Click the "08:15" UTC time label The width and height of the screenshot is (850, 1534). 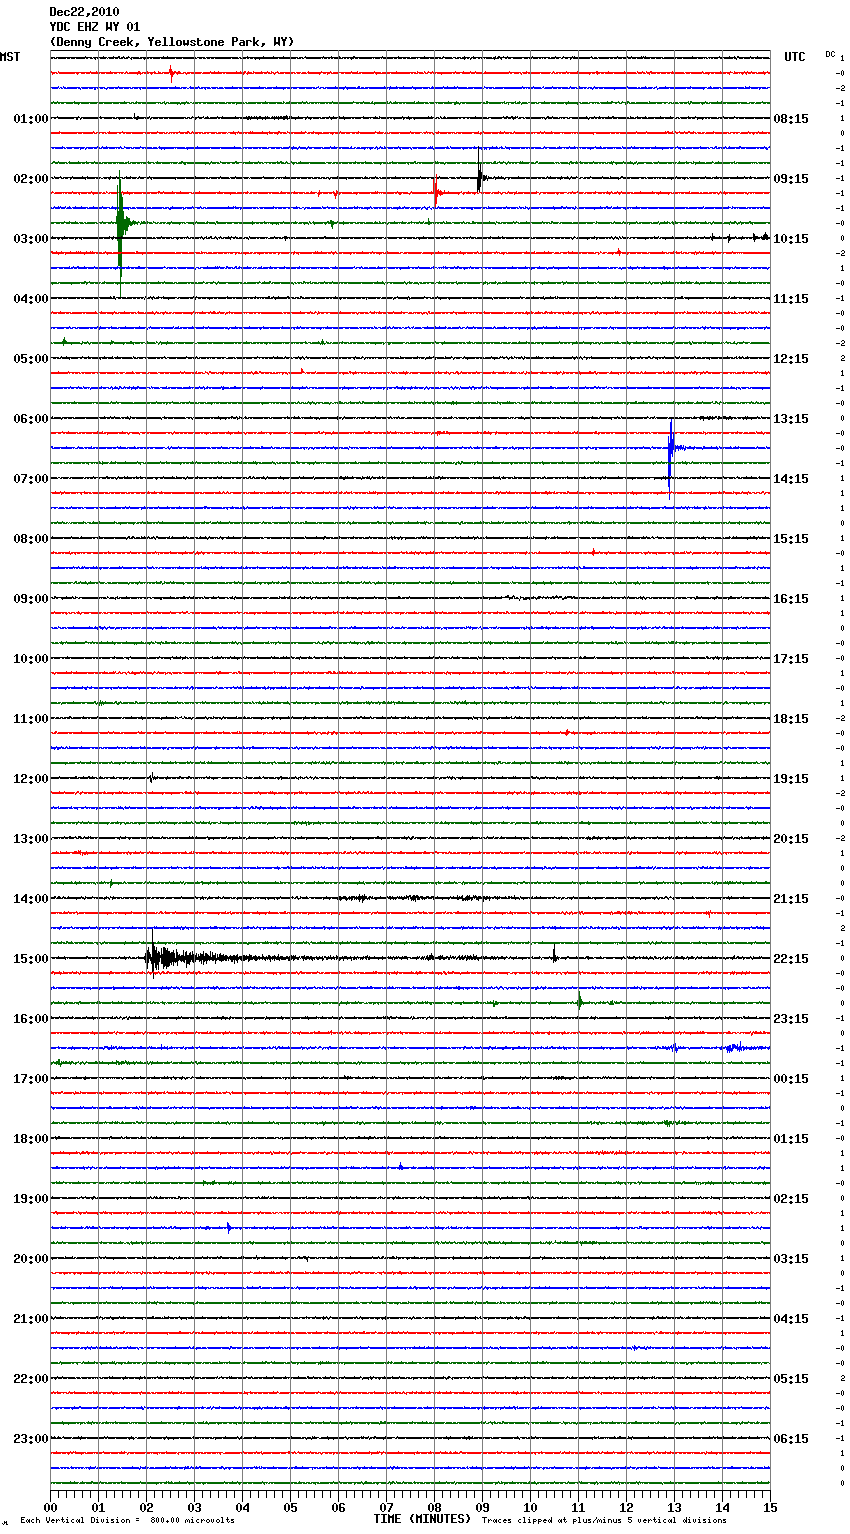tap(791, 119)
